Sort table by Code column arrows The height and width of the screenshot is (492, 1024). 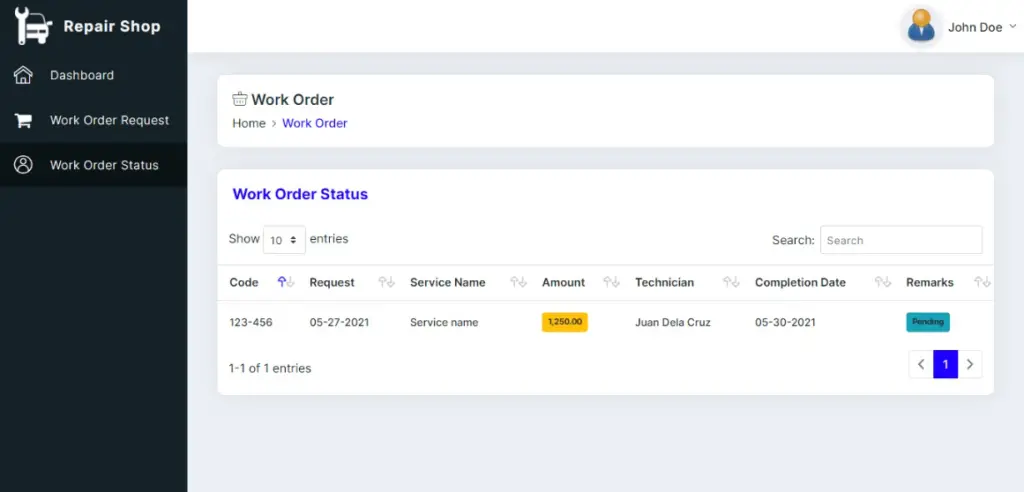click(286, 282)
